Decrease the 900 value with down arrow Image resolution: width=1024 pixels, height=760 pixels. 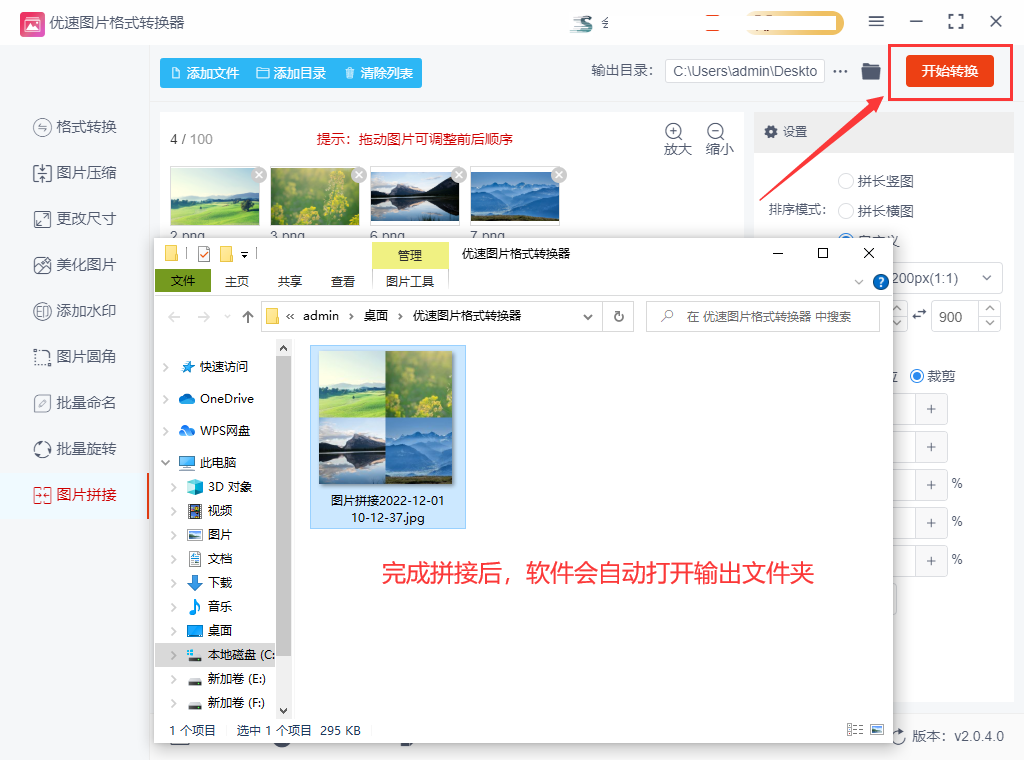click(x=990, y=324)
